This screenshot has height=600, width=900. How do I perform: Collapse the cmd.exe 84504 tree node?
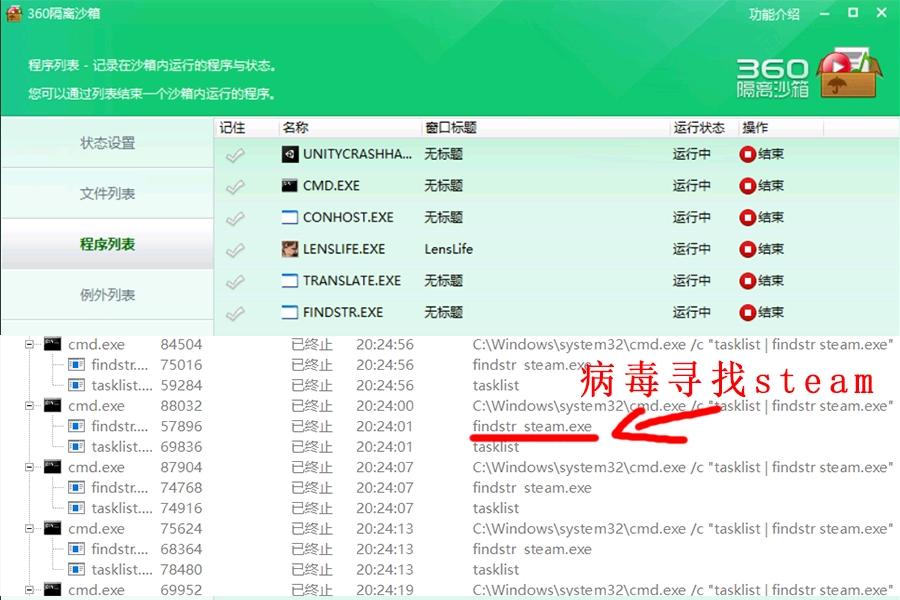29,344
